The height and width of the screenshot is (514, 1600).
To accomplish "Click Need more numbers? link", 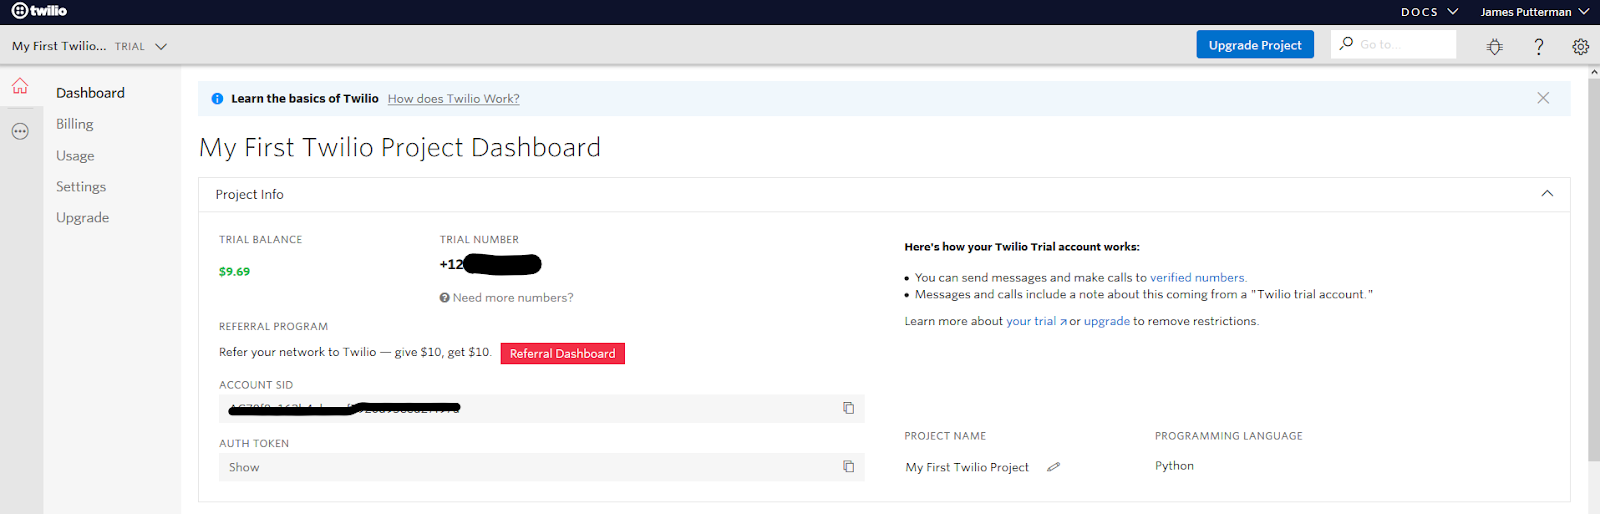I will click(x=507, y=298).
